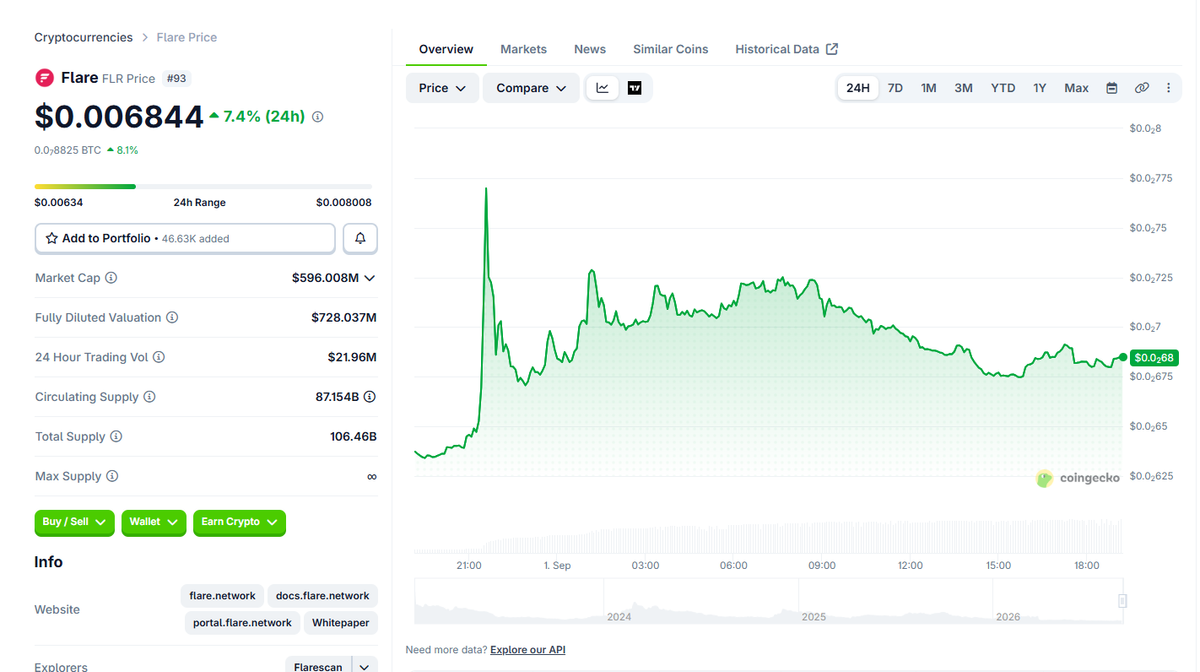The height and width of the screenshot is (672, 1200).
Task: Expand Market Cap value chevron
Action: click(x=370, y=278)
